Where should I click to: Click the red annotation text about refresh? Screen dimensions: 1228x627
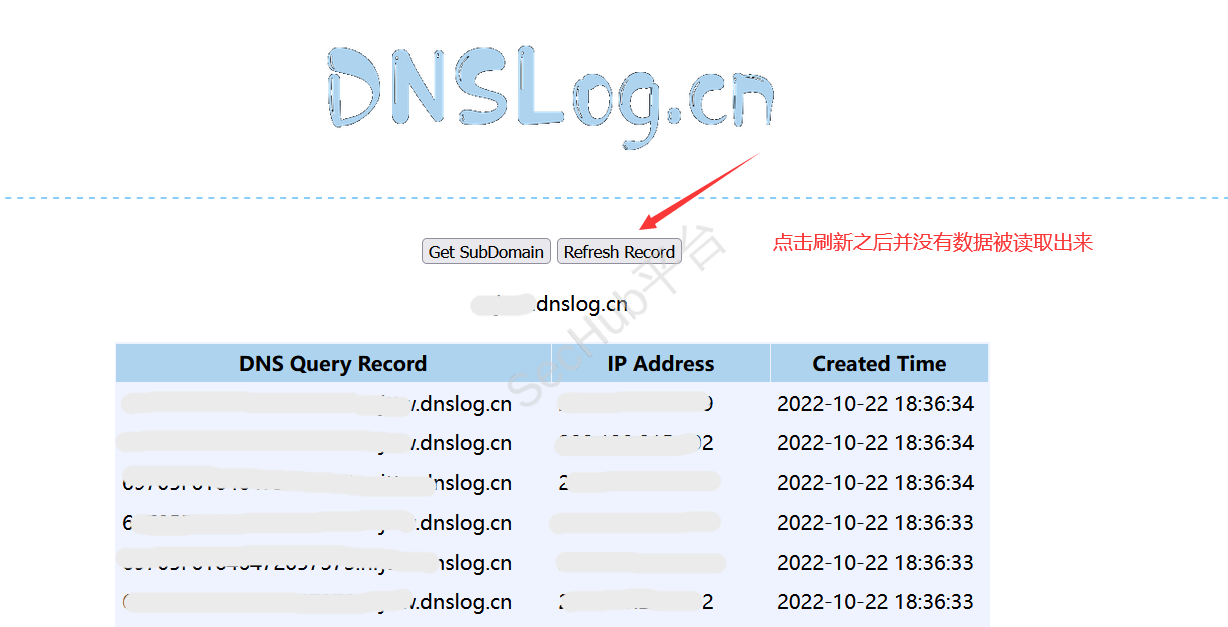932,242
